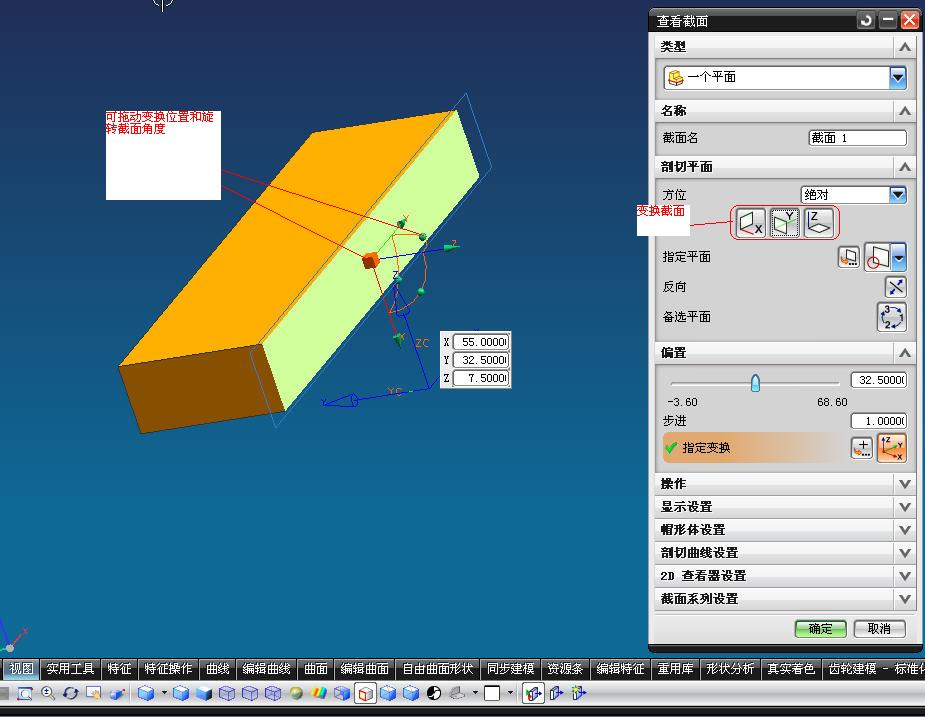925x717 pixels.
Task: Expand the 操作 section
Action: 904,484
